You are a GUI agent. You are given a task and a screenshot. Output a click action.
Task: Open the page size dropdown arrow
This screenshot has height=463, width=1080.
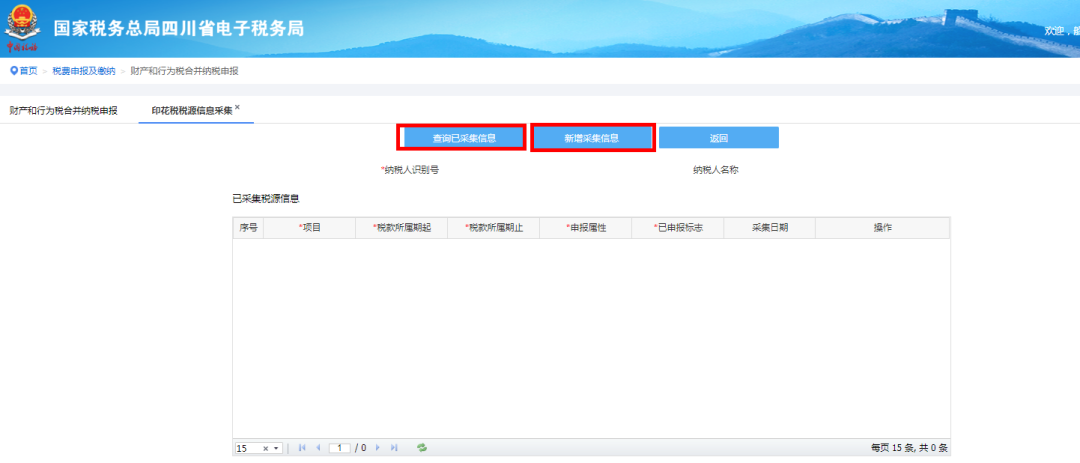[x=277, y=449]
